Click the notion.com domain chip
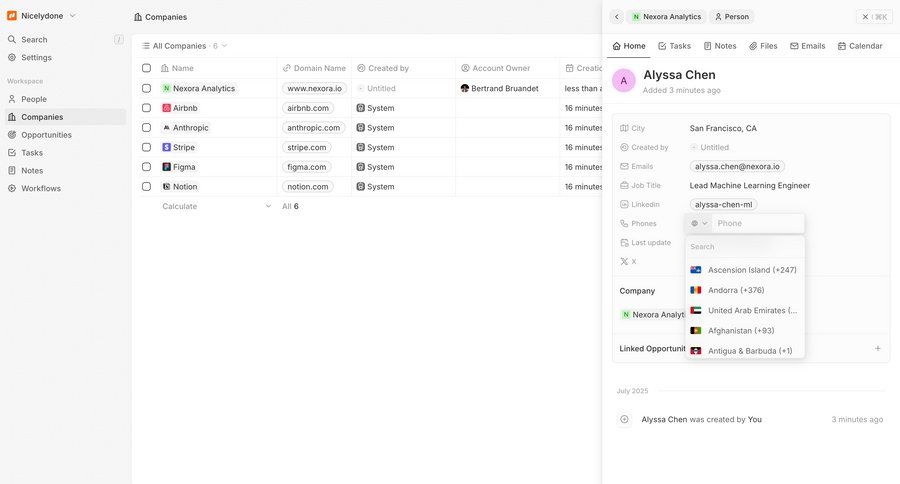Image resolution: width=900 pixels, height=484 pixels. 308,187
